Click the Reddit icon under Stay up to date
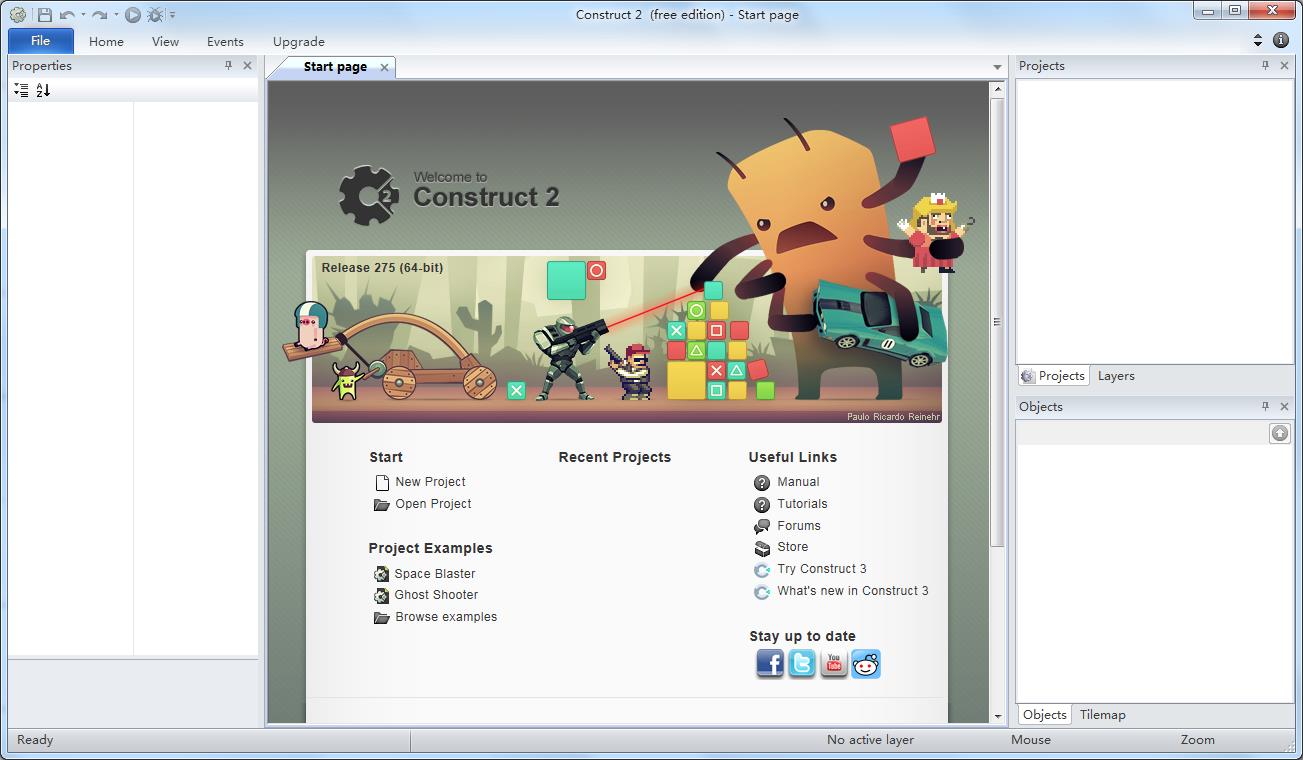The width and height of the screenshot is (1303, 760). pyautogui.click(x=866, y=663)
